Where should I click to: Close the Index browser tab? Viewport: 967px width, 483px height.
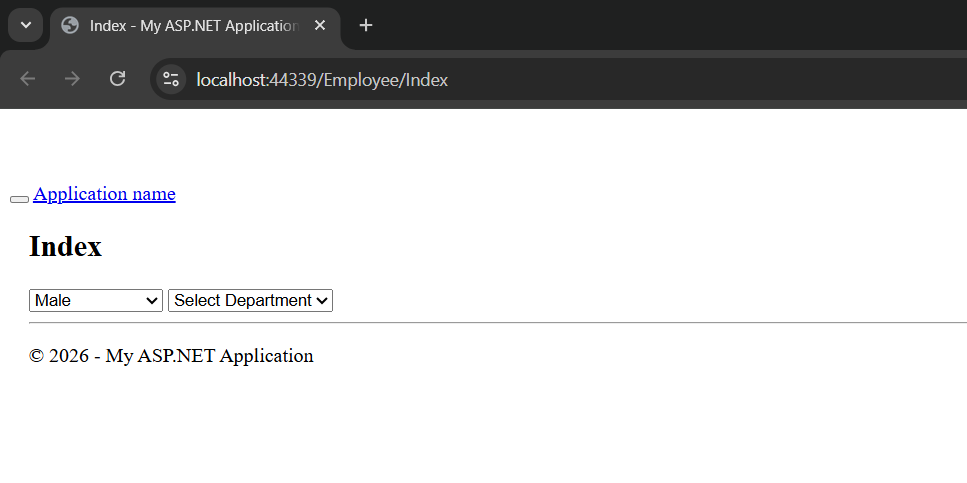pos(320,25)
